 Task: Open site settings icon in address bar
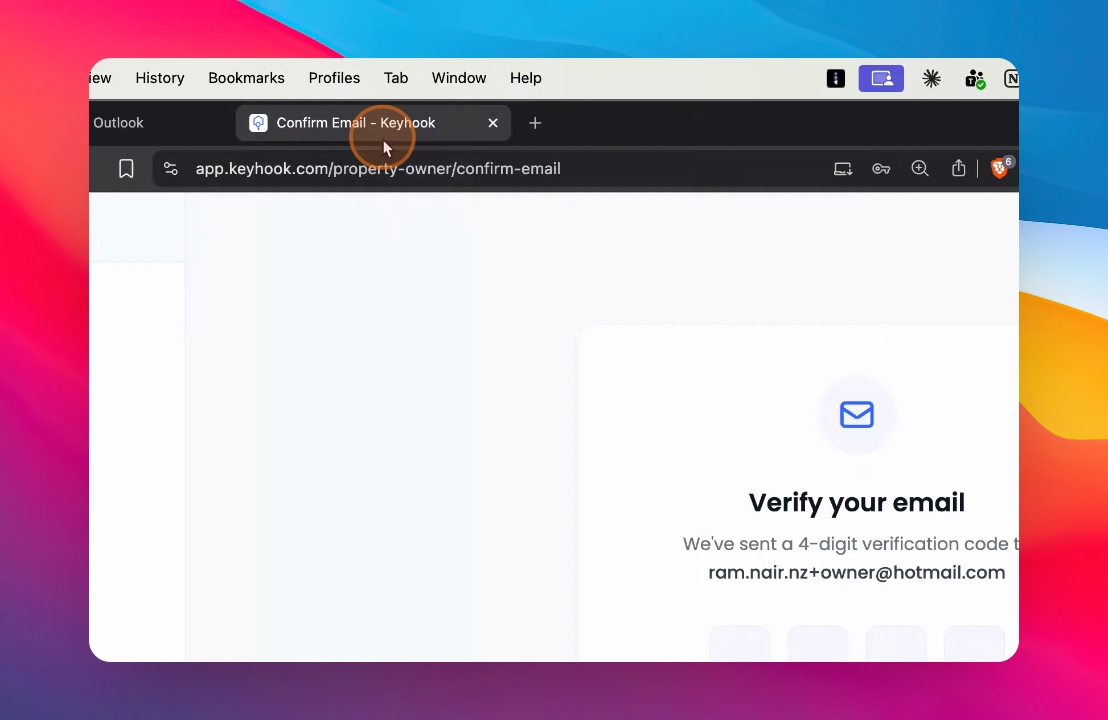[171, 169]
